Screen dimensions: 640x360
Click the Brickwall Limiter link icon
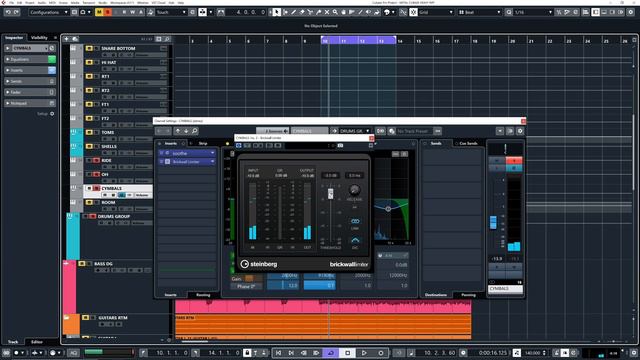[355, 221]
